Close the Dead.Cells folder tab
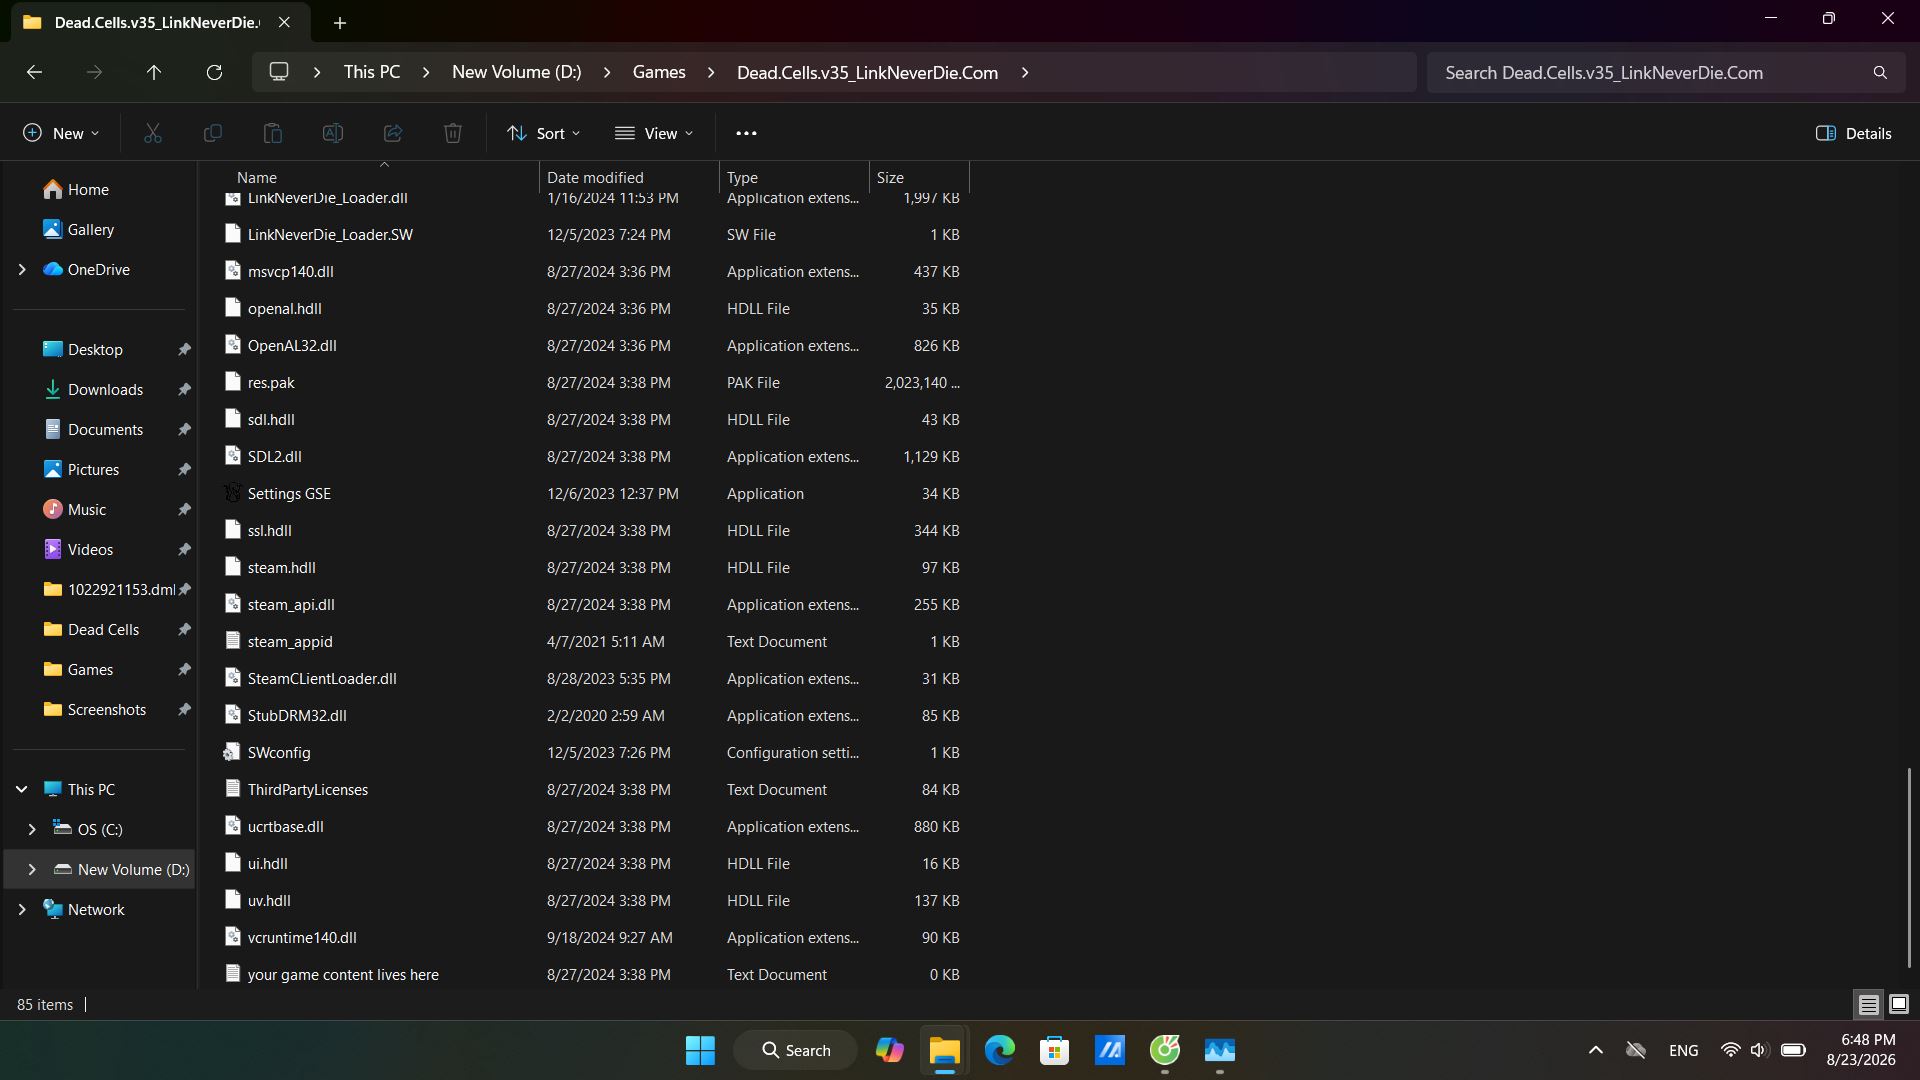This screenshot has height=1080, width=1920. coord(284,22)
